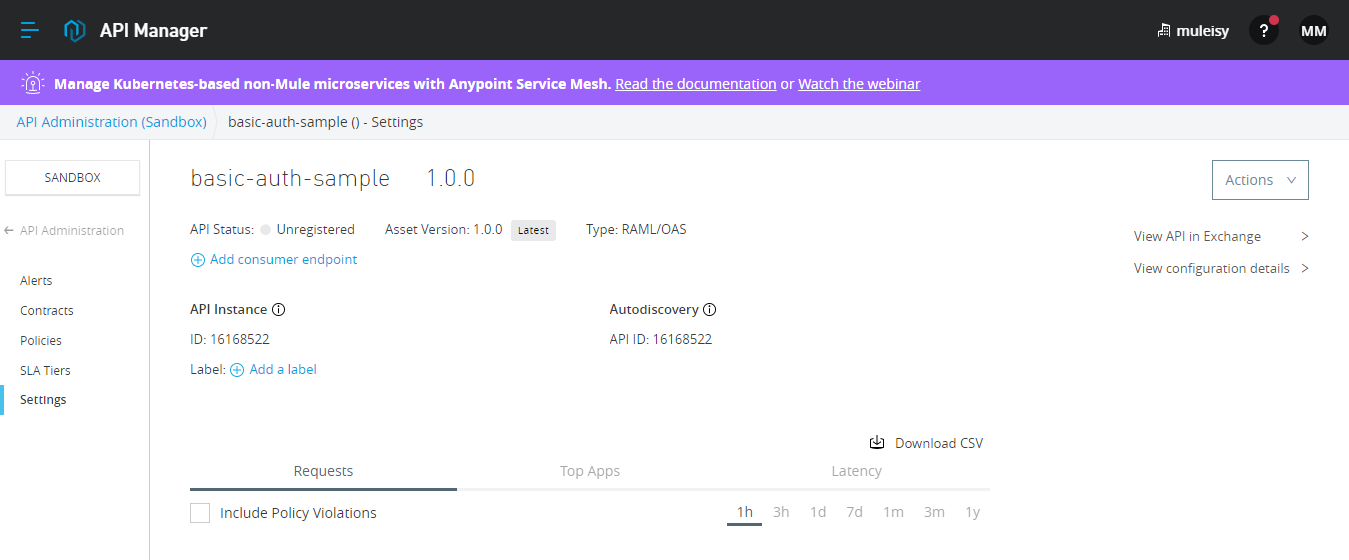
Task: Click the Latest version badge
Action: [x=533, y=230]
